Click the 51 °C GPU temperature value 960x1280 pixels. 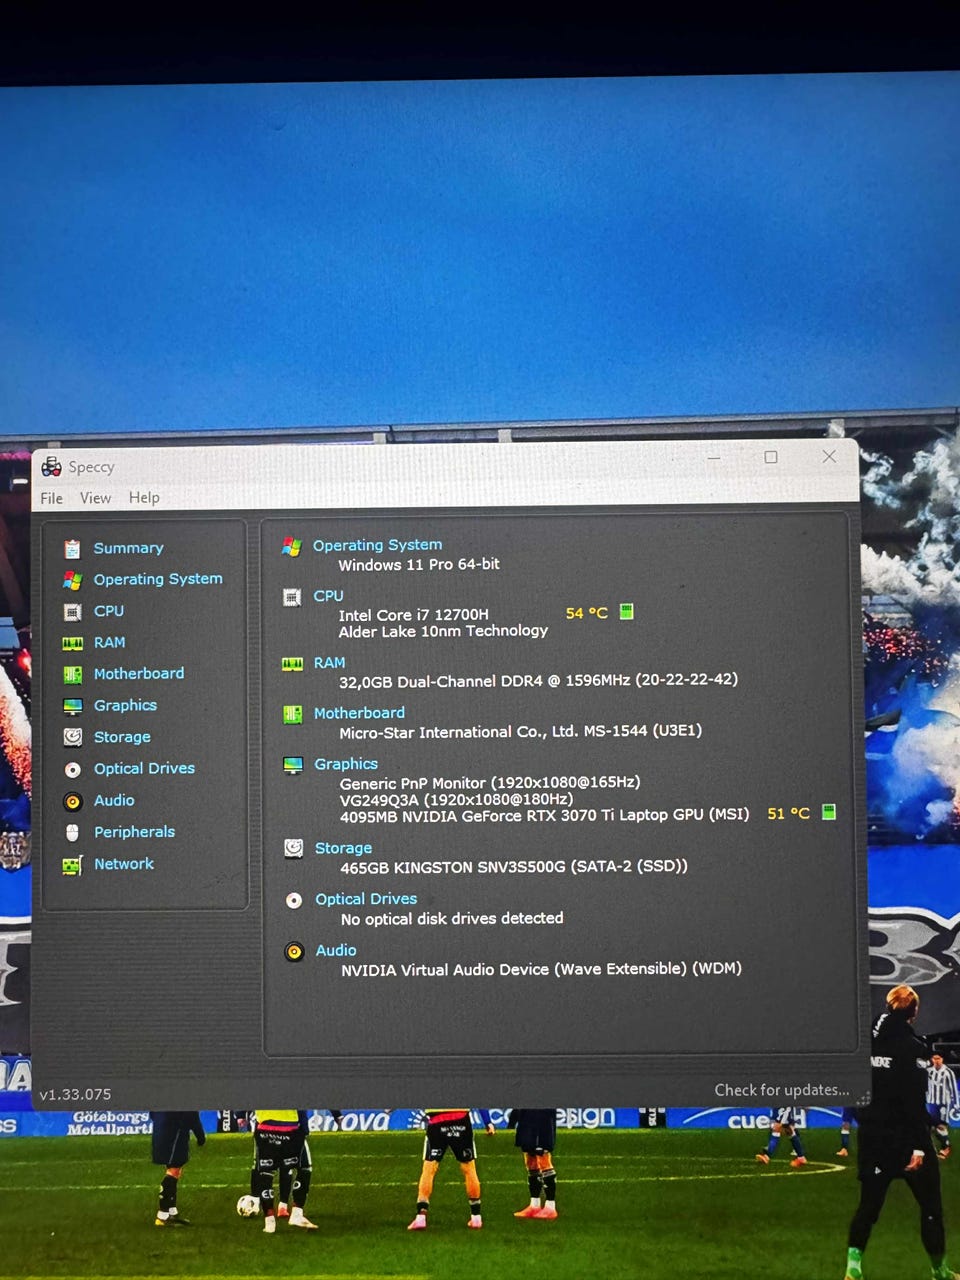pyautogui.click(x=788, y=813)
